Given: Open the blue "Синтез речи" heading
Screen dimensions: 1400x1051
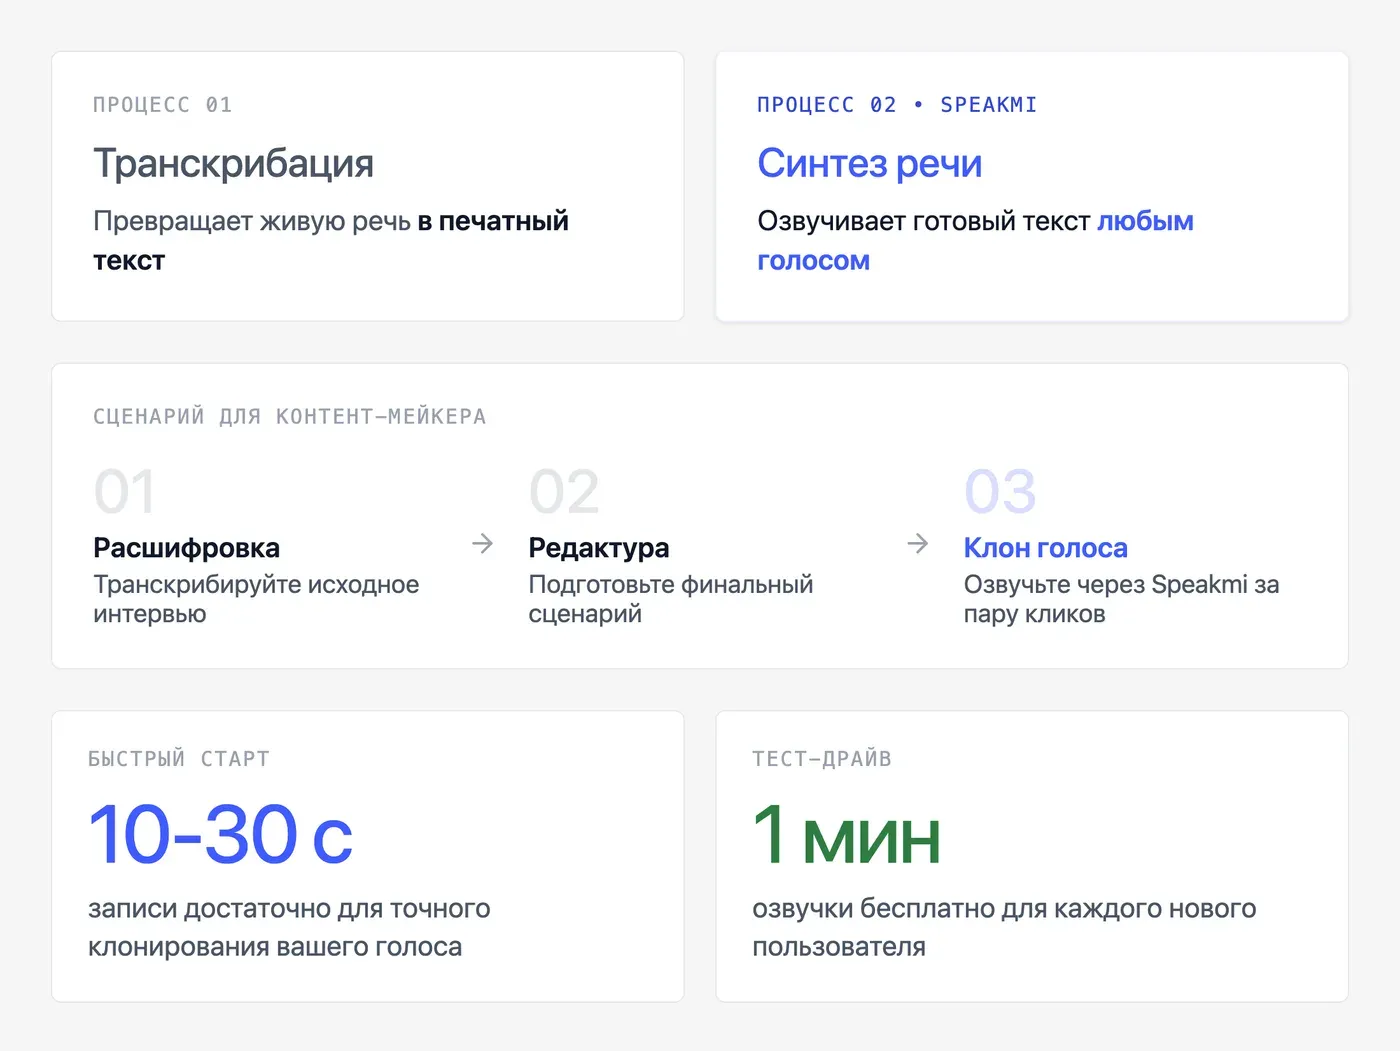Looking at the screenshot, I should point(869,163).
